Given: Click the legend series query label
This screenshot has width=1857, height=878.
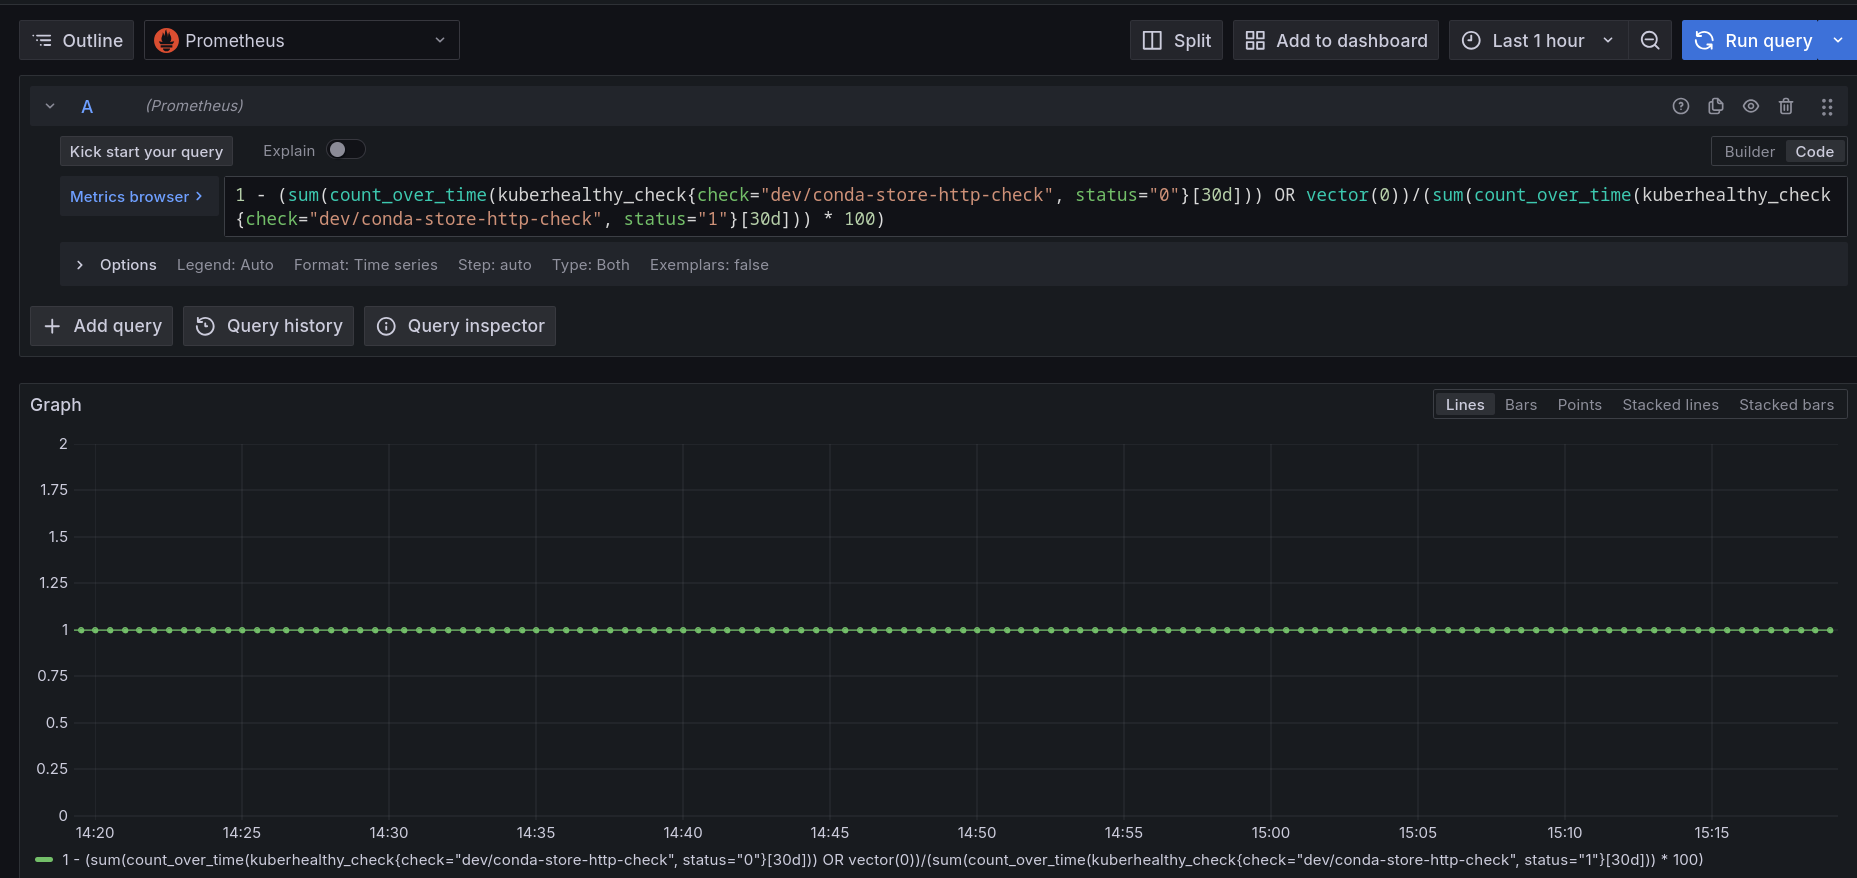Looking at the screenshot, I should [x=882, y=859].
